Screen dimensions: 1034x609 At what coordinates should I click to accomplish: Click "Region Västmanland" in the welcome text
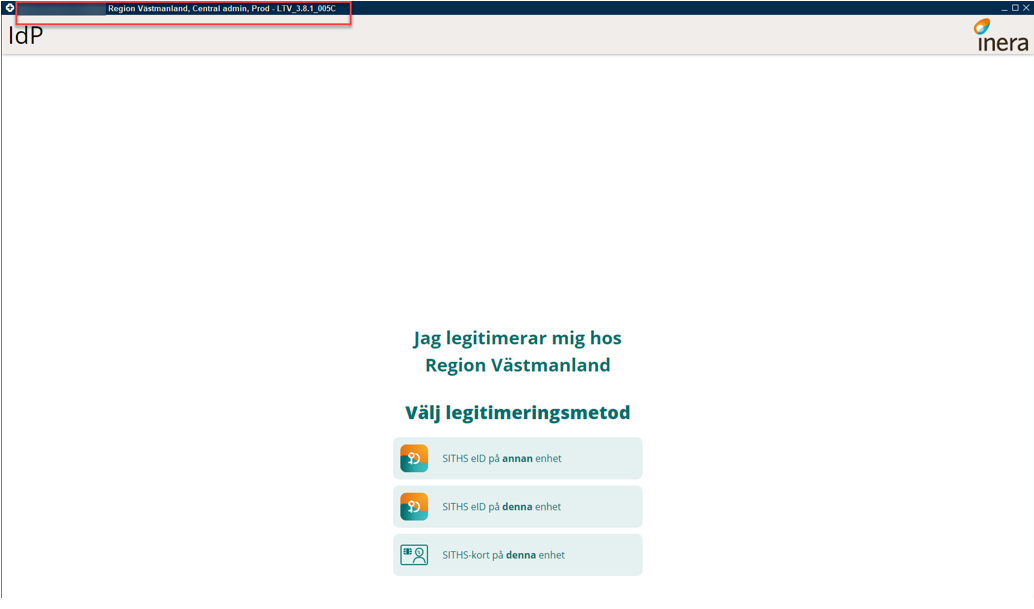[517, 365]
